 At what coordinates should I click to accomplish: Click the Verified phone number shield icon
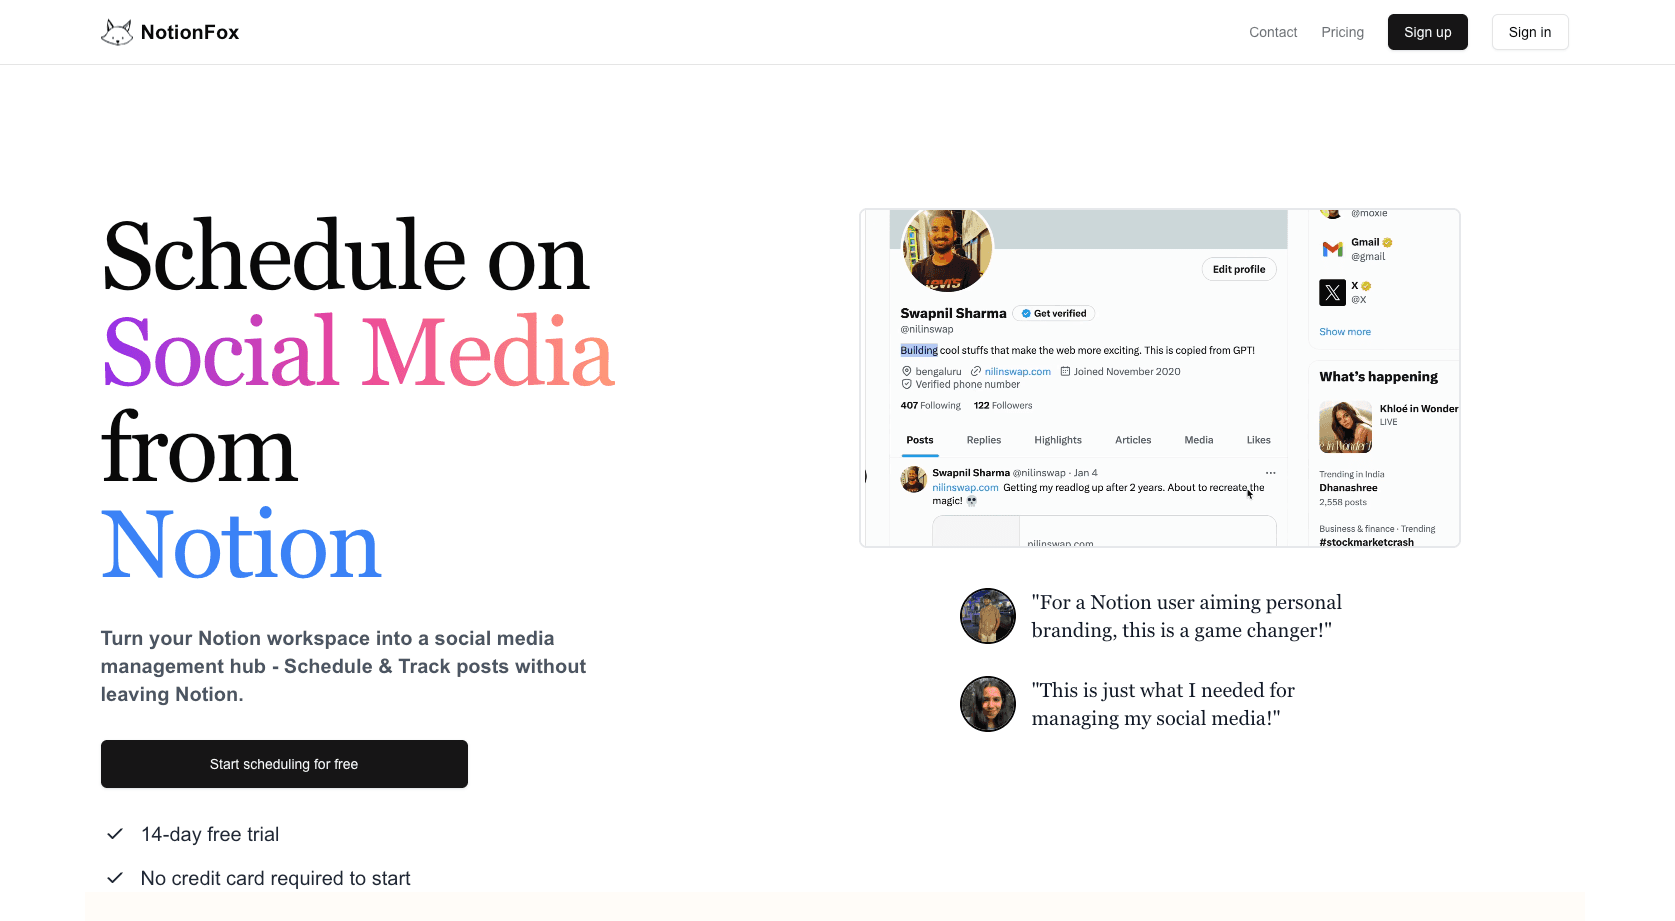click(x=907, y=384)
